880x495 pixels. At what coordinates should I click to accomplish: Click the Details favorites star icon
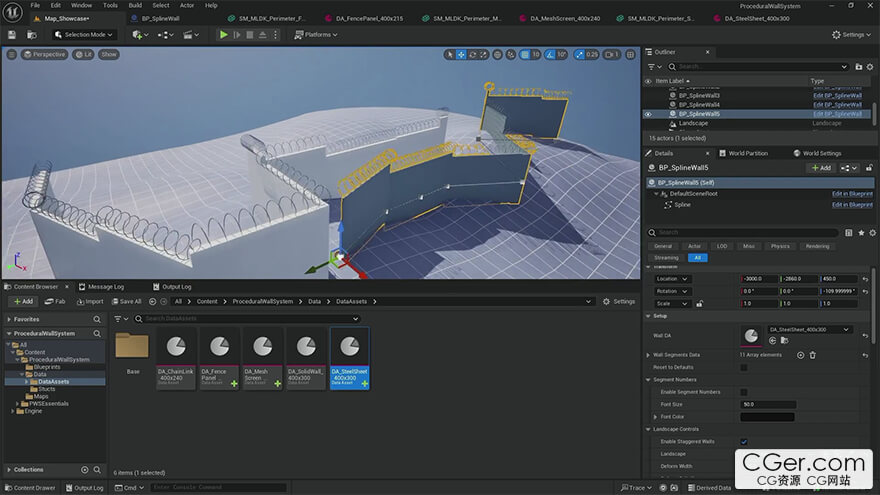tap(861, 232)
